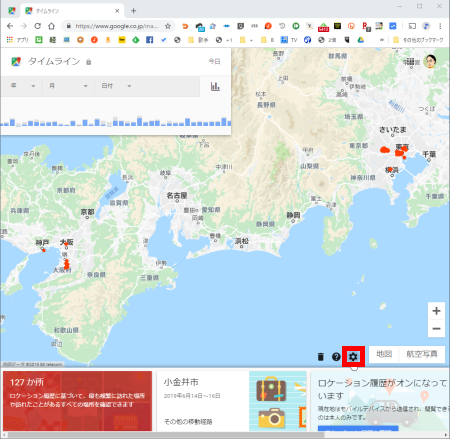Image resolution: width=450 pixels, height=439 pixels.
Task: Click the さいたま city label
Action: [x=393, y=130]
